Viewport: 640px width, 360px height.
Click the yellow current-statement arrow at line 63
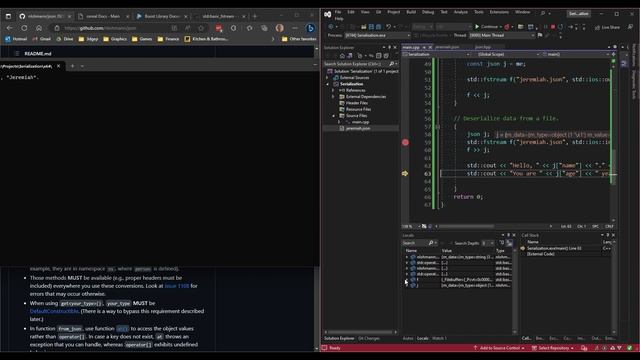point(405,173)
